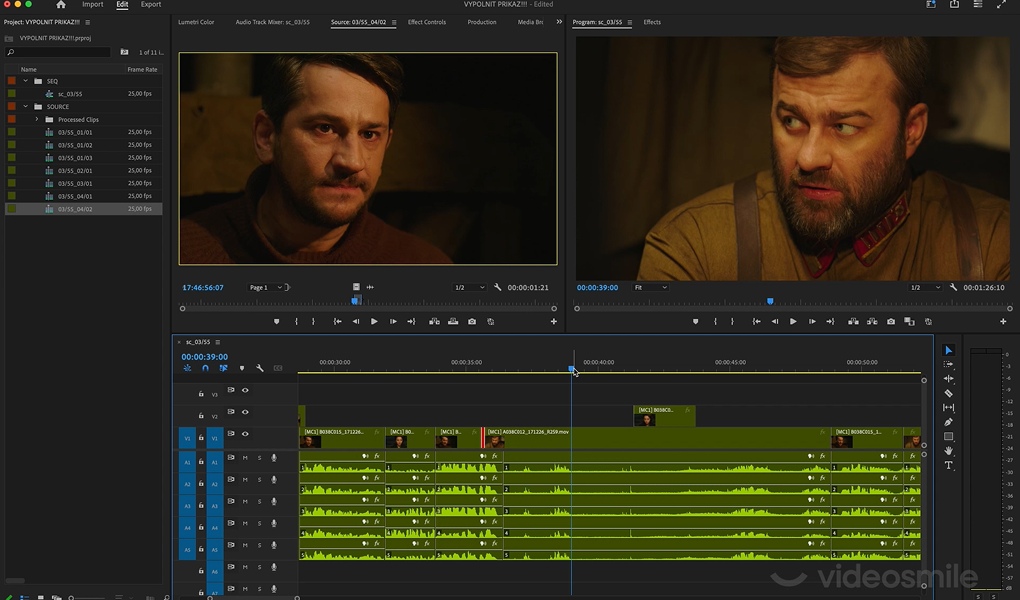Viewport: 1020px width, 600px height.
Task: Click Program monitor playhead marker
Action: 770,301
